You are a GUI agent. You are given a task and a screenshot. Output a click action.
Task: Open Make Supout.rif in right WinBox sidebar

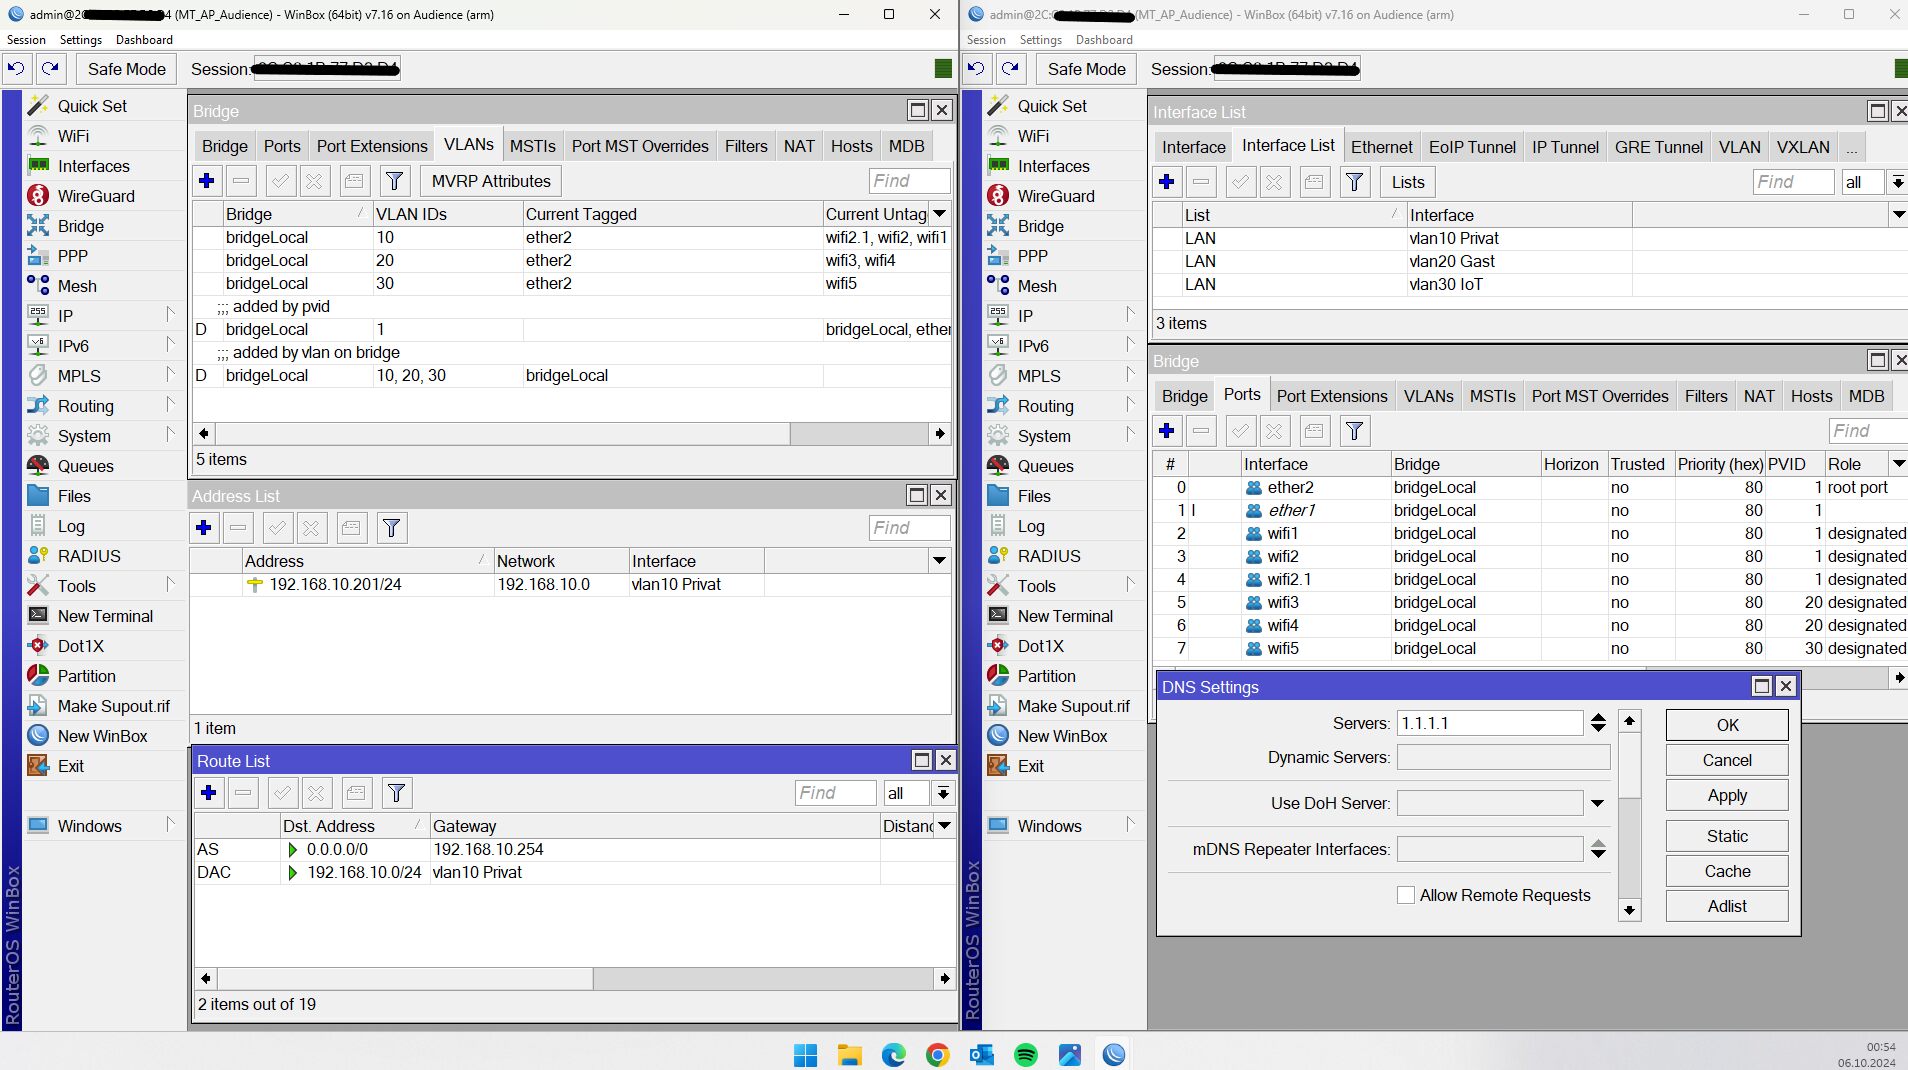coord(1073,706)
